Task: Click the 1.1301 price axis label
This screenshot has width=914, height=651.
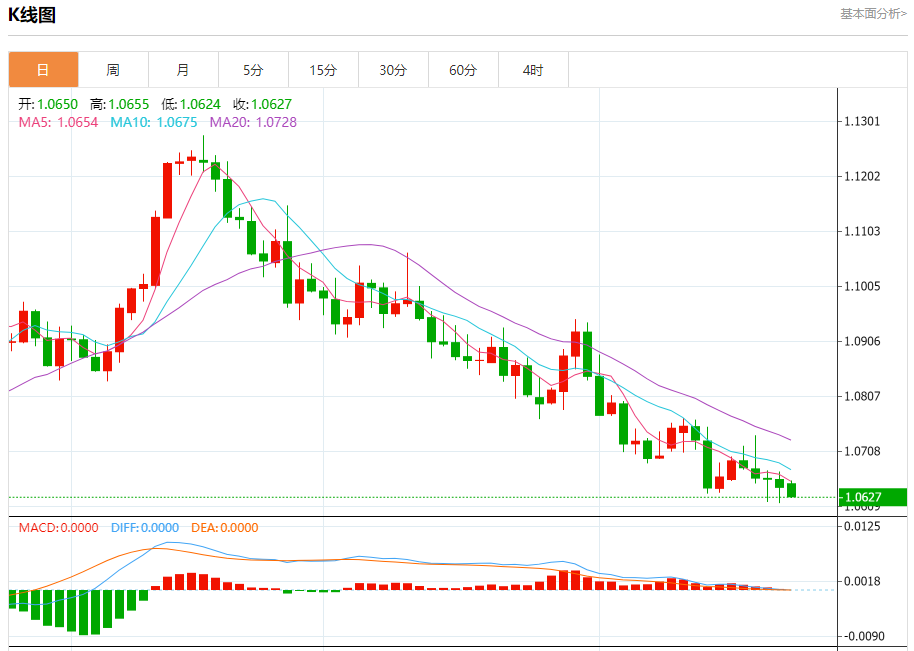Action: click(x=862, y=121)
